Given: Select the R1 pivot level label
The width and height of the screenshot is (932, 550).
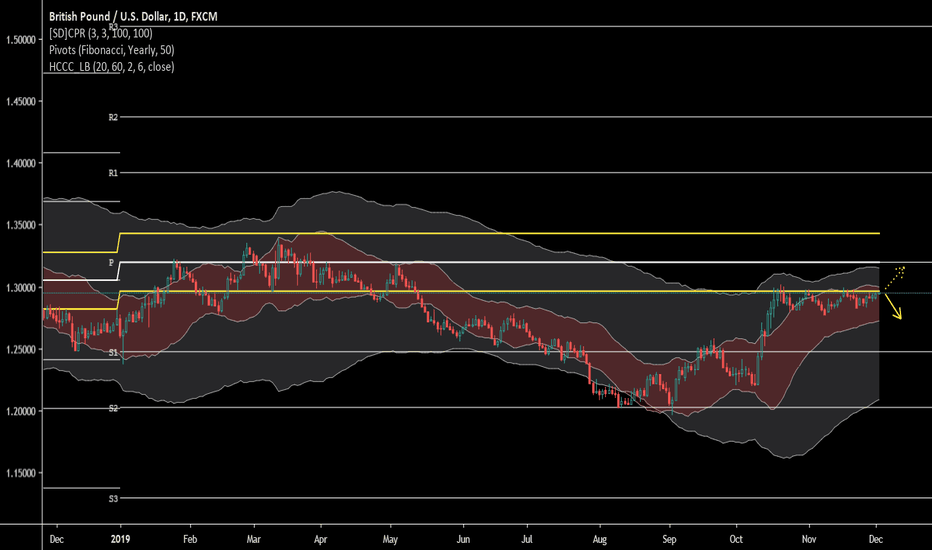Looking at the screenshot, I should coord(114,173).
